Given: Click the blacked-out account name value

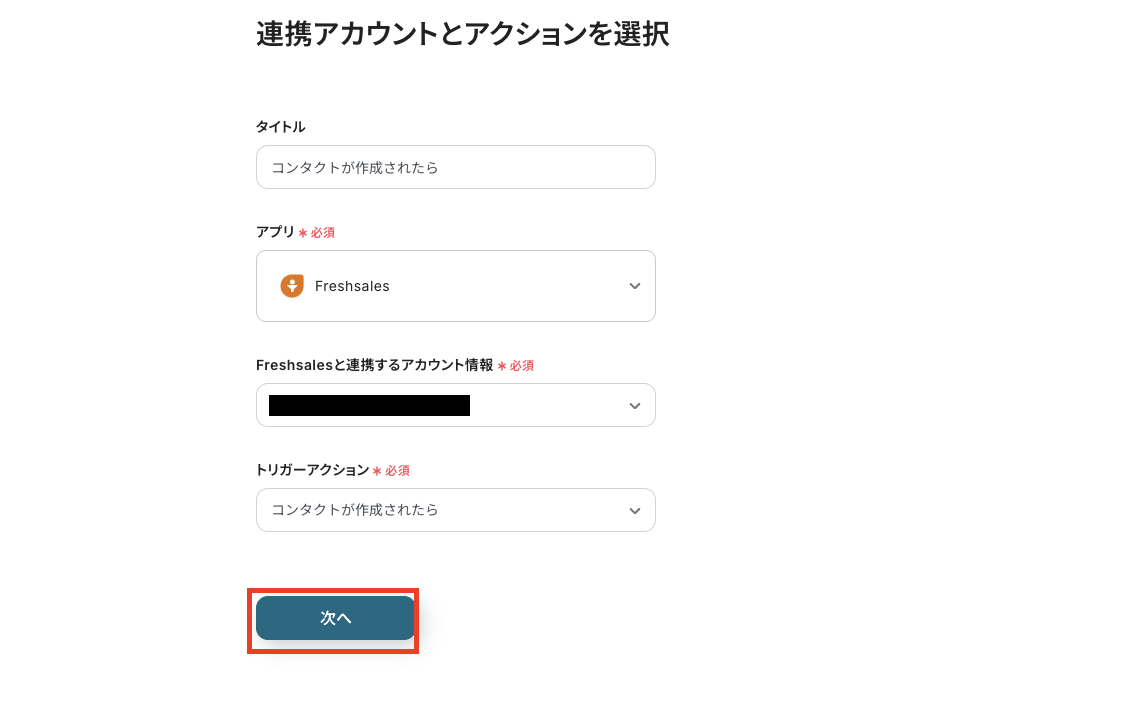Looking at the screenshot, I should point(369,406).
